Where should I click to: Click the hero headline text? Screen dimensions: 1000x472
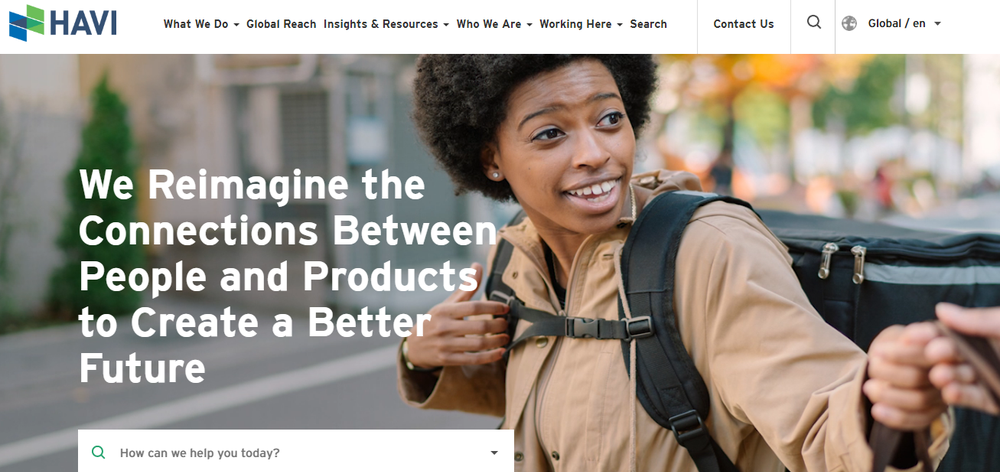[x=287, y=276]
